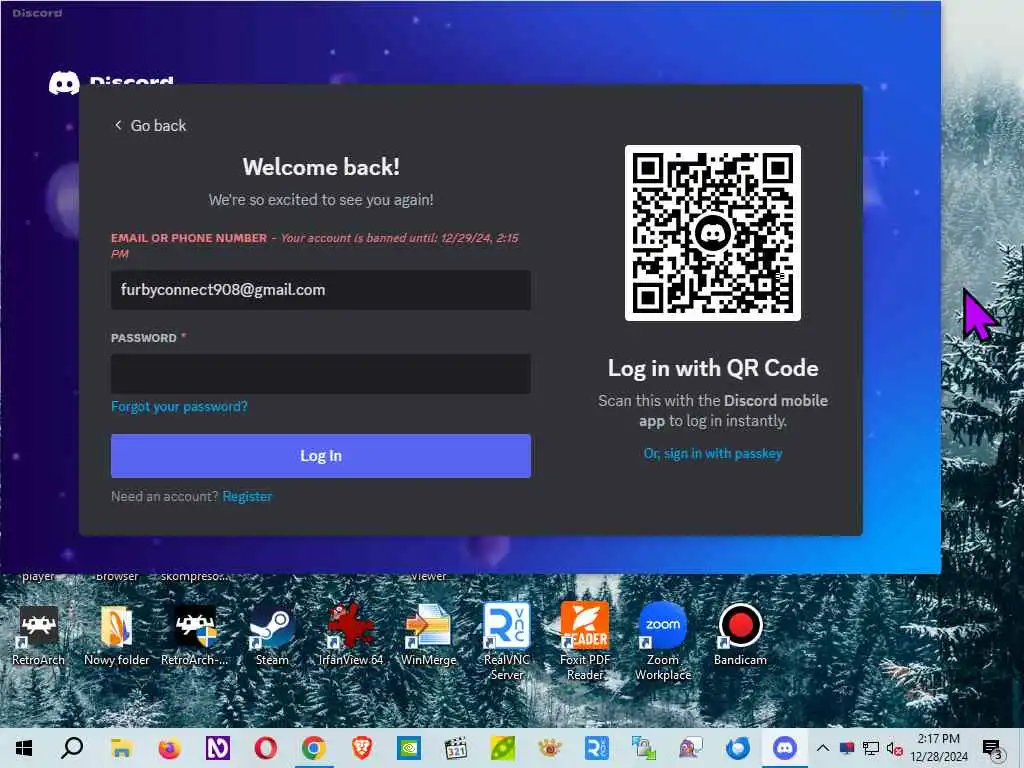Open WinMerge desktop shortcut
The image size is (1024, 768).
[428, 636]
